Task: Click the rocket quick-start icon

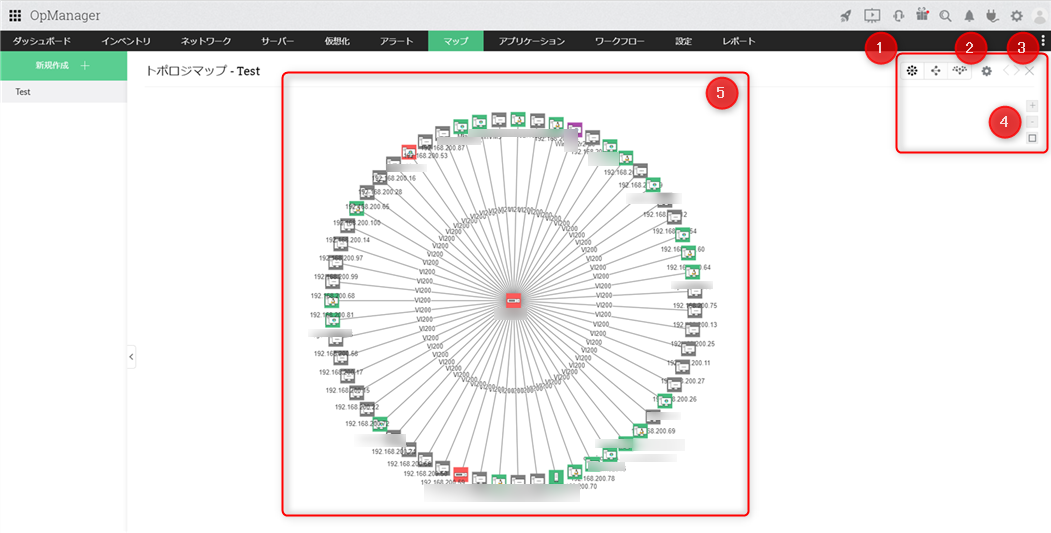Action: click(x=846, y=16)
